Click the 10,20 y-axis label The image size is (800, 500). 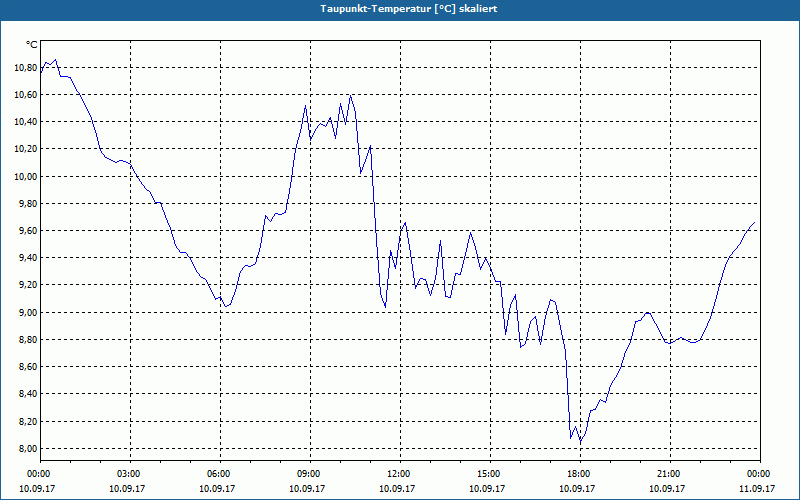(x=25, y=149)
